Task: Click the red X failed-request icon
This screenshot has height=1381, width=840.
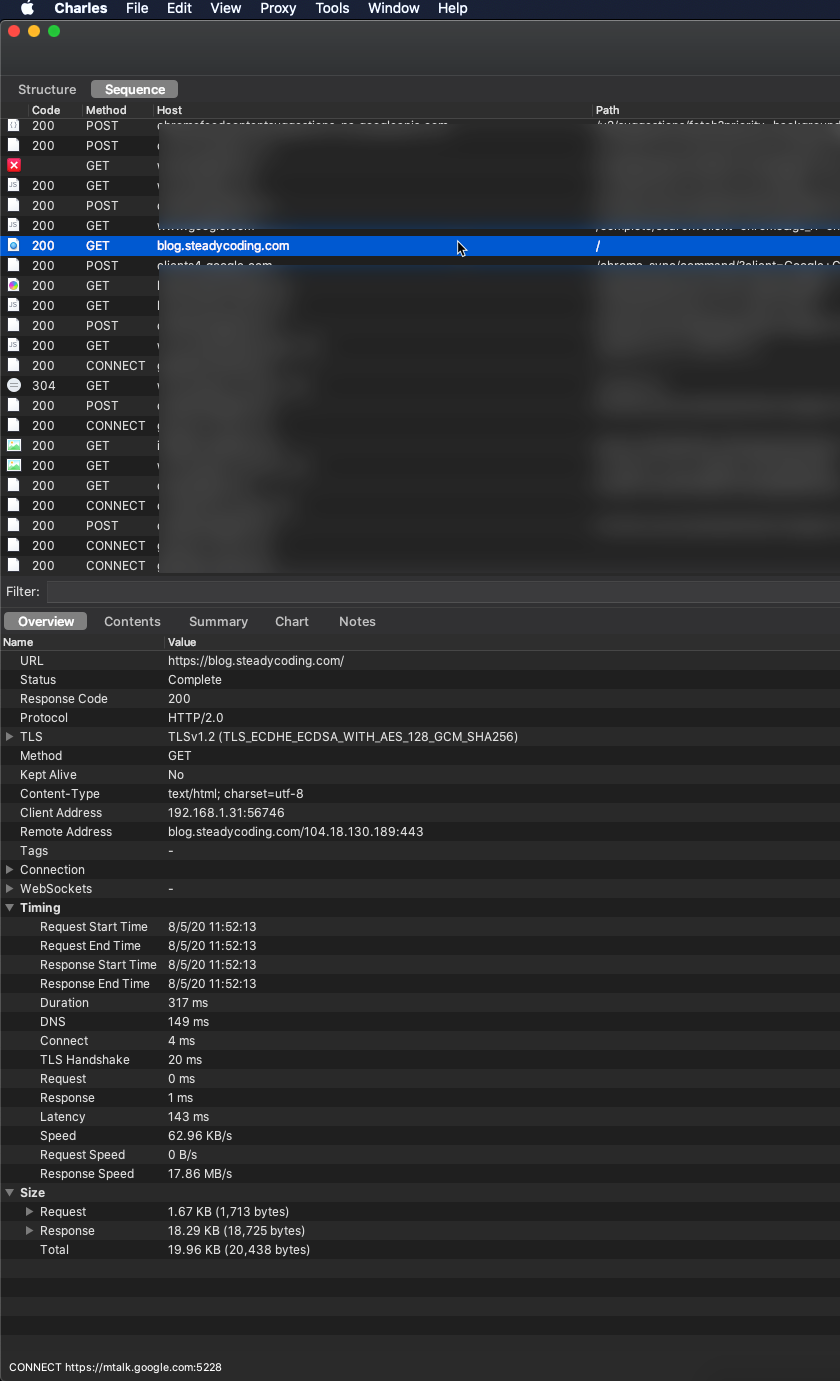Action: [x=14, y=165]
